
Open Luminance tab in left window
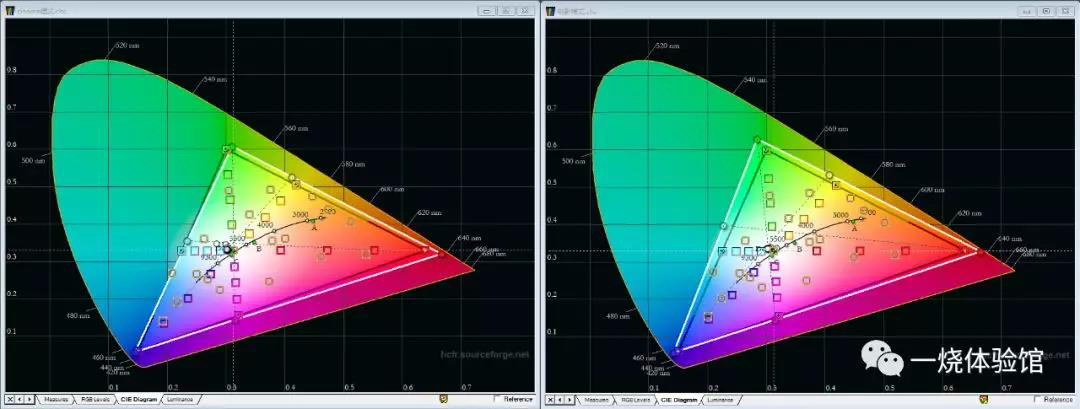(x=180, y=399)
